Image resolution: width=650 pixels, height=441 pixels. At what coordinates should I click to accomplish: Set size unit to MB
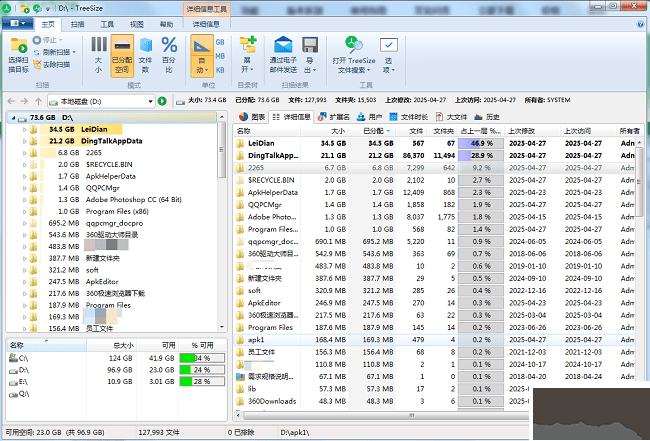coord(221,57)
